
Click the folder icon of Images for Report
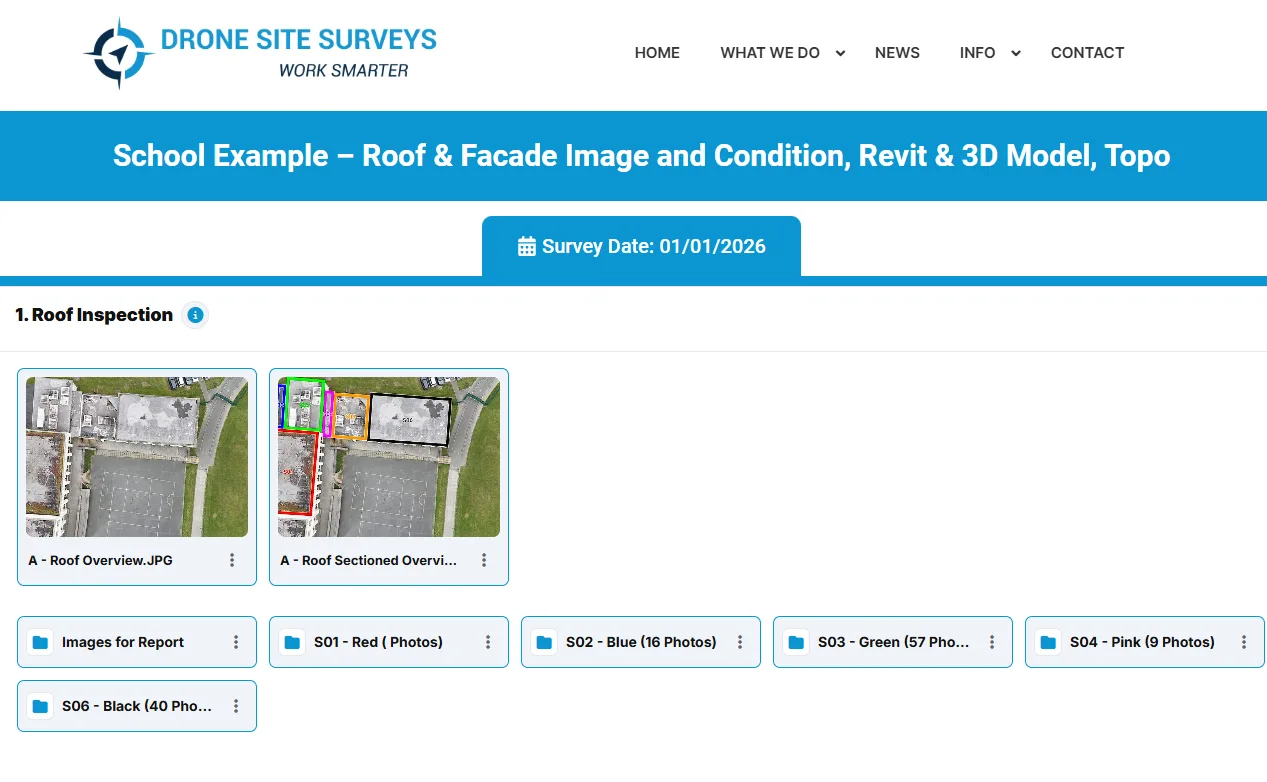pos(40,642)
